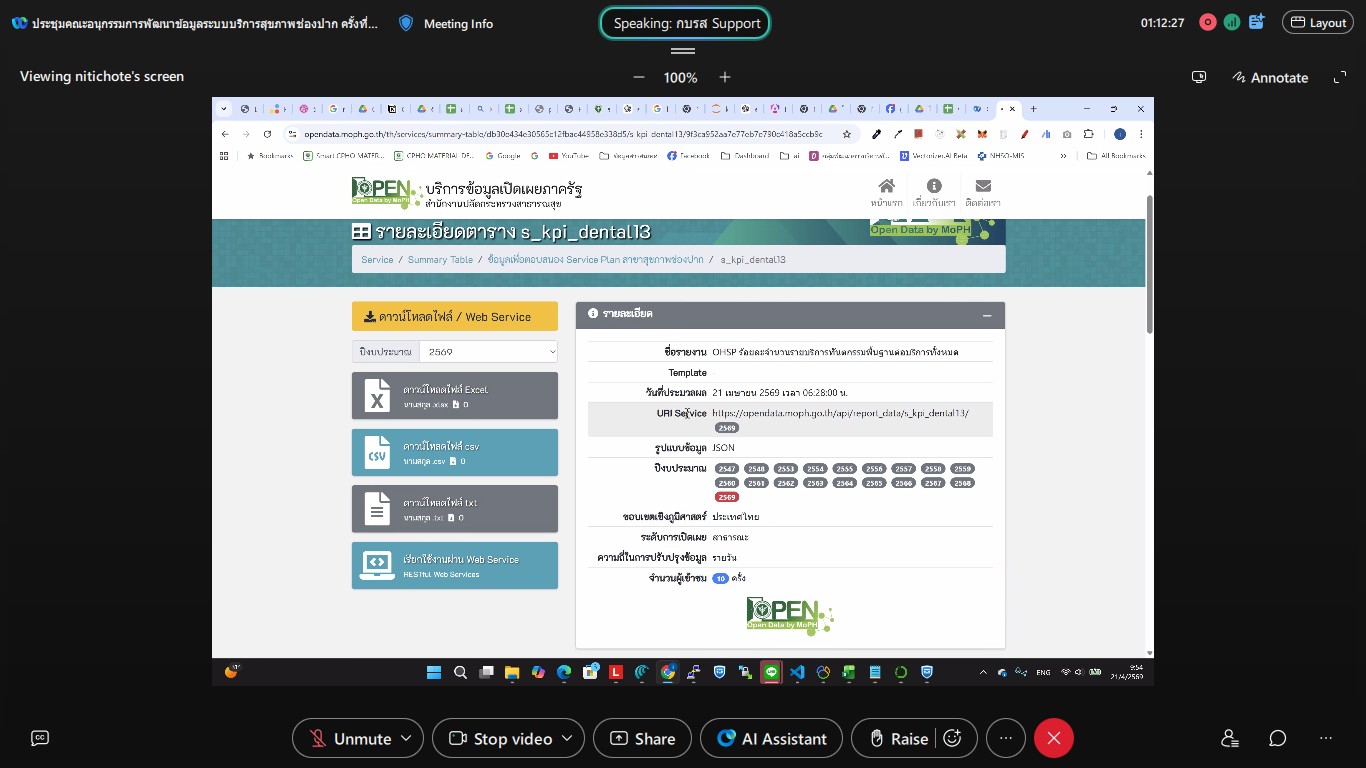
Task: Stop video camera
Action: [x=500, y=739]
